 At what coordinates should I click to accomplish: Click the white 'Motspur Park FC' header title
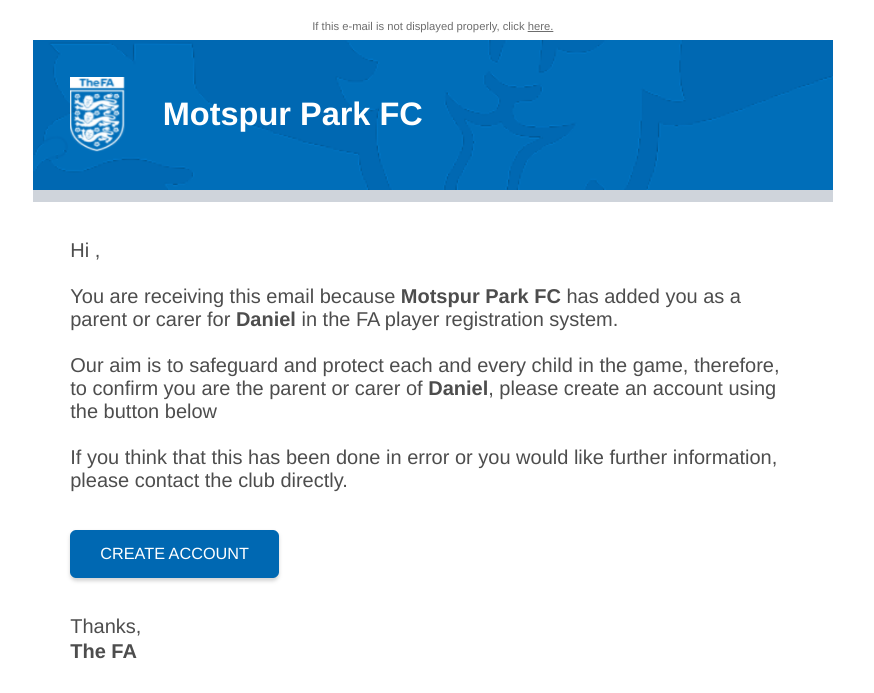[x=293, y=114]
